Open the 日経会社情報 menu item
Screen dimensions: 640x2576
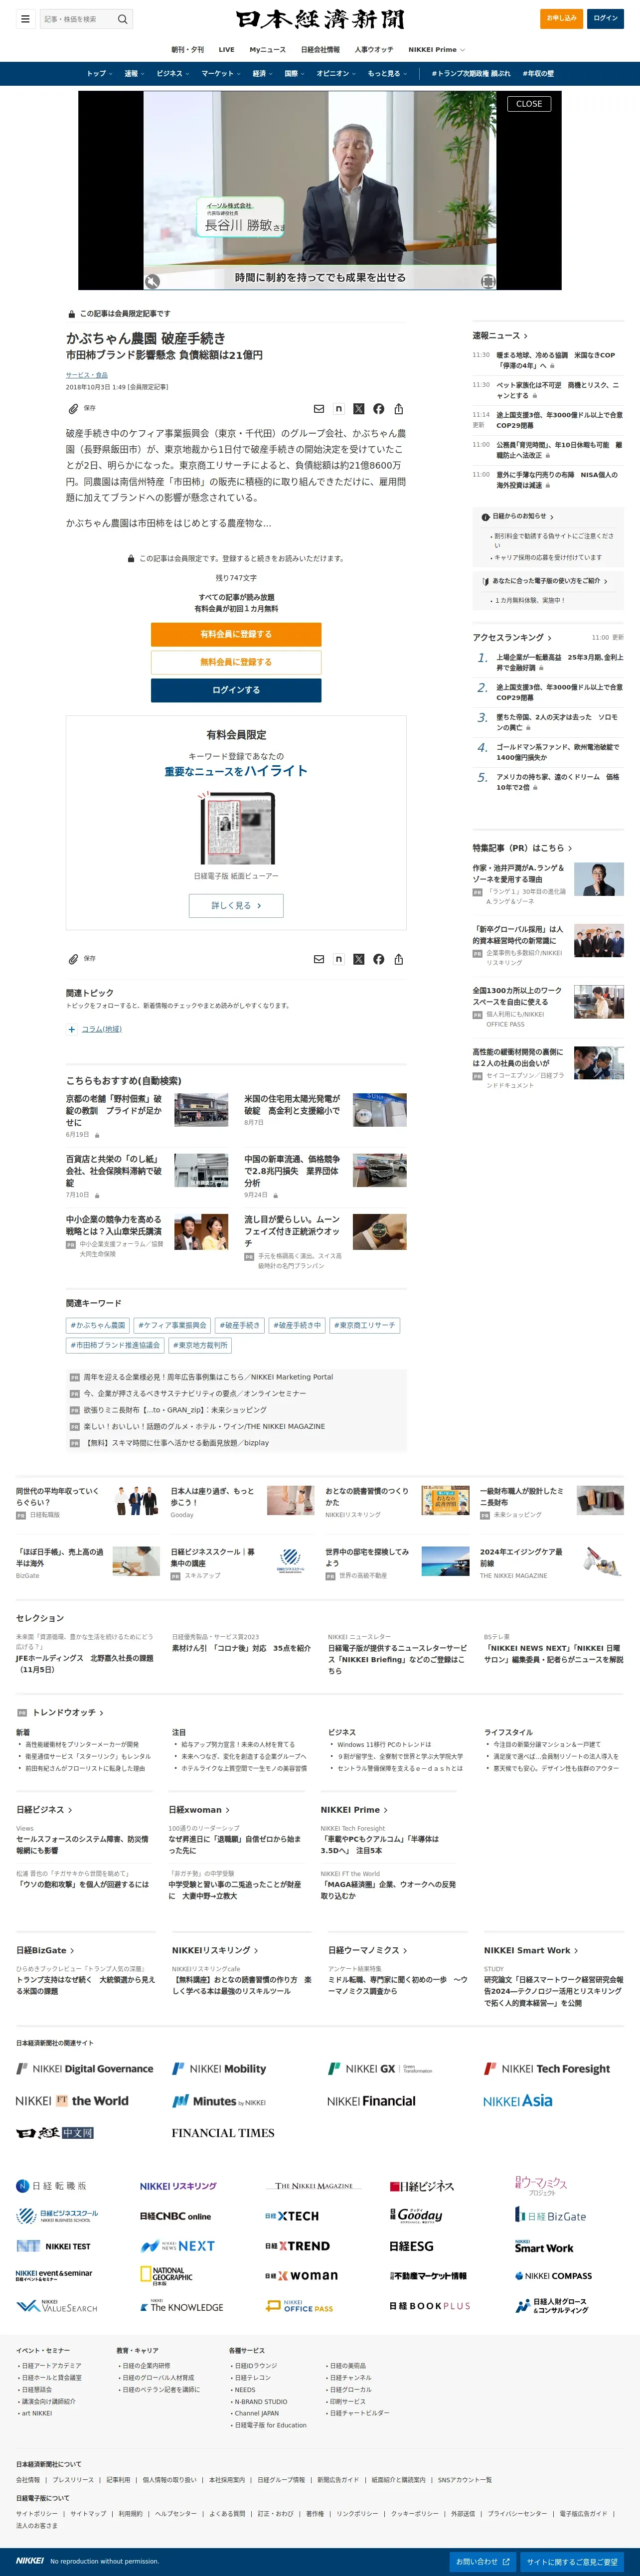(320, 49)
